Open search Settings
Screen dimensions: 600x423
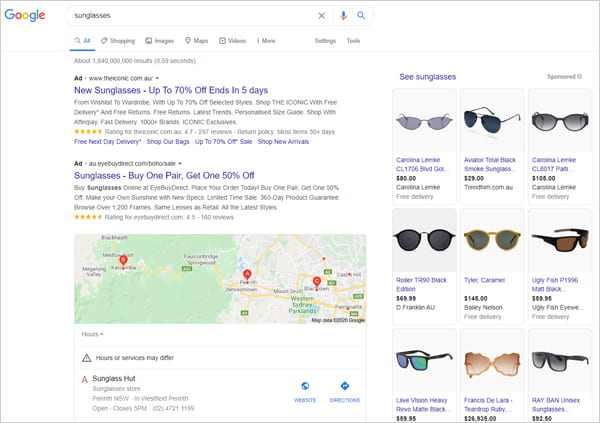[325, 41]
